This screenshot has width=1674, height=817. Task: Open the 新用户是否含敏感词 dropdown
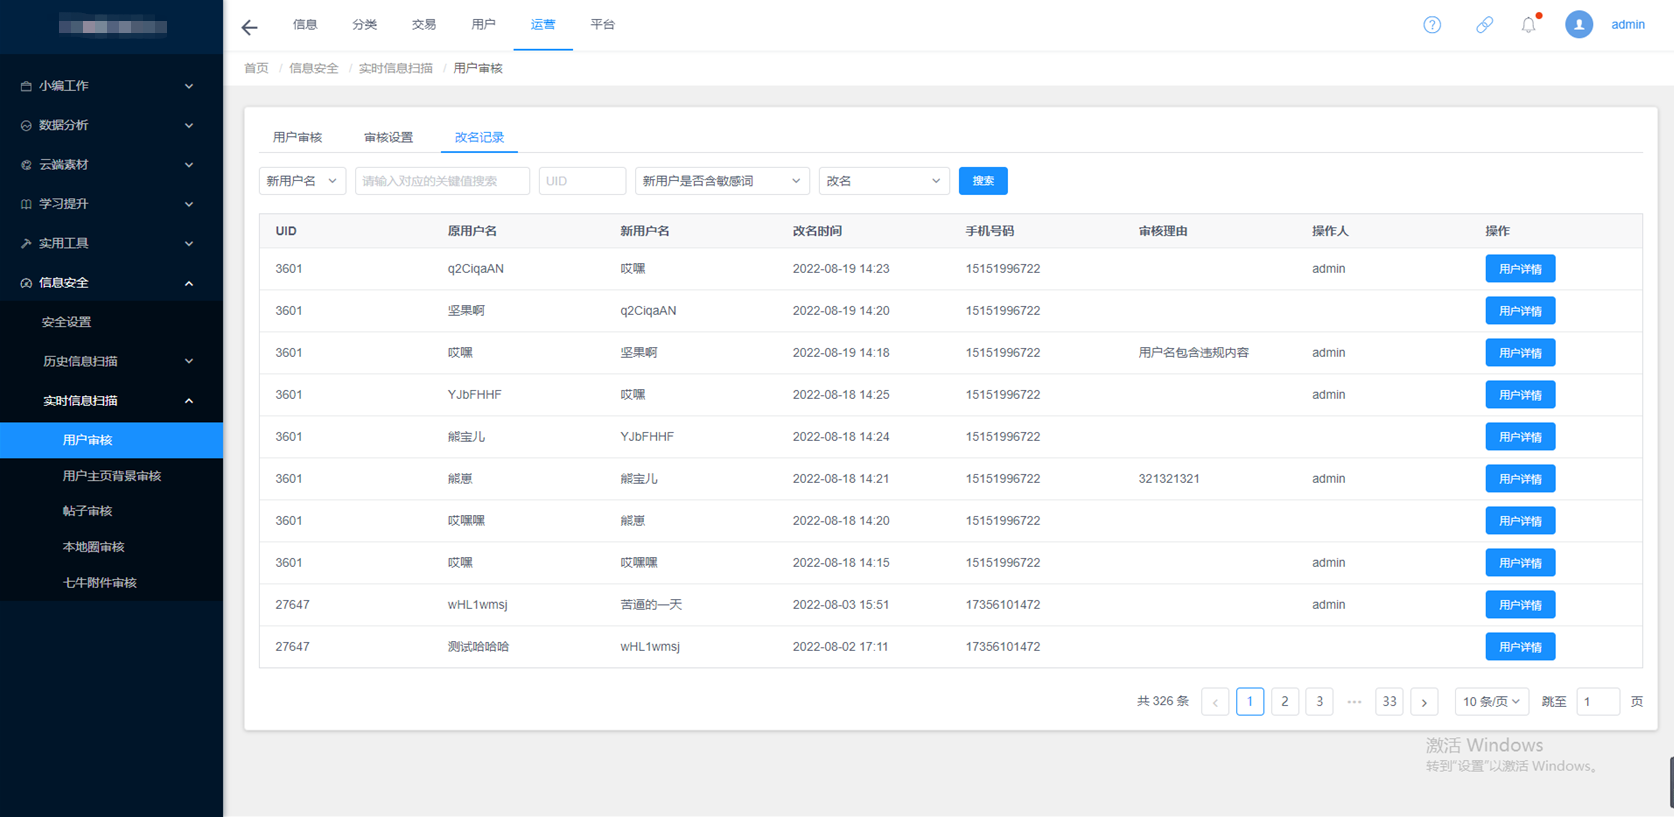click(x=722, y=181)
